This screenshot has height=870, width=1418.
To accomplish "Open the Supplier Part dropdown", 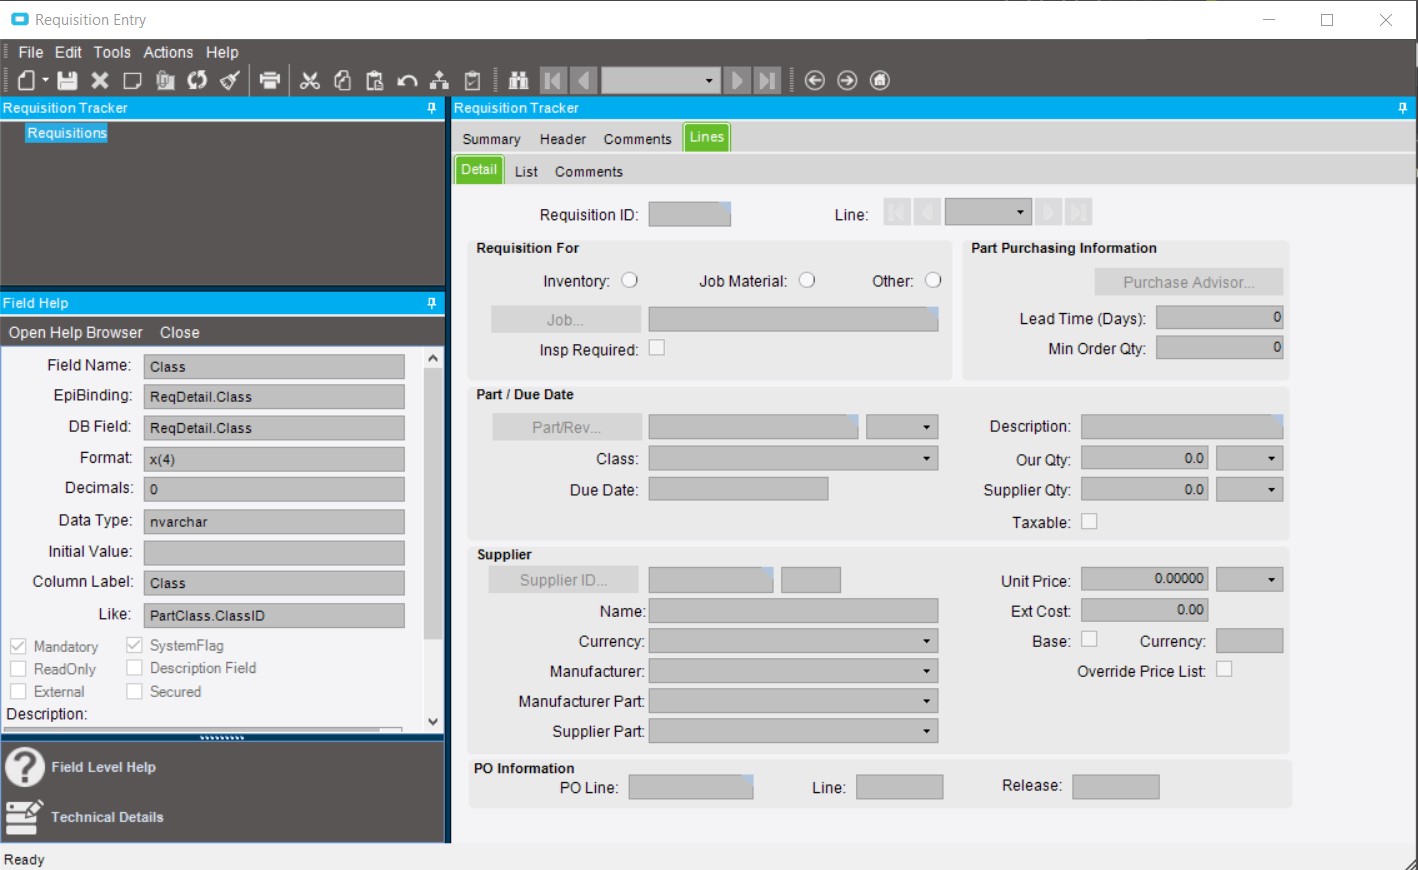I will tap(927, 731).
